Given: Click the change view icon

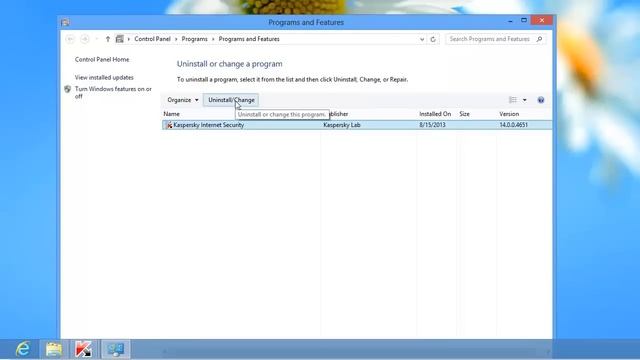Looking at the screenshot, I should 513,100.
